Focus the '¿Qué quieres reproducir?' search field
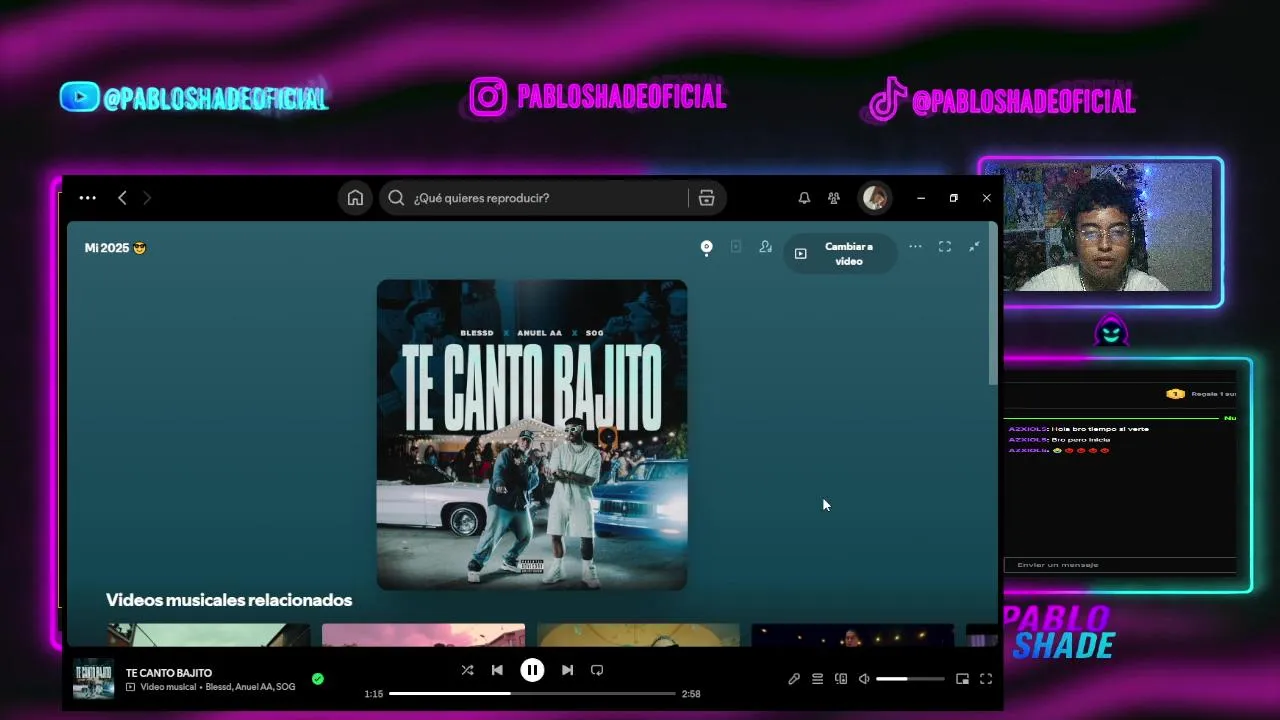1280x720 pixels. [532, 198]
